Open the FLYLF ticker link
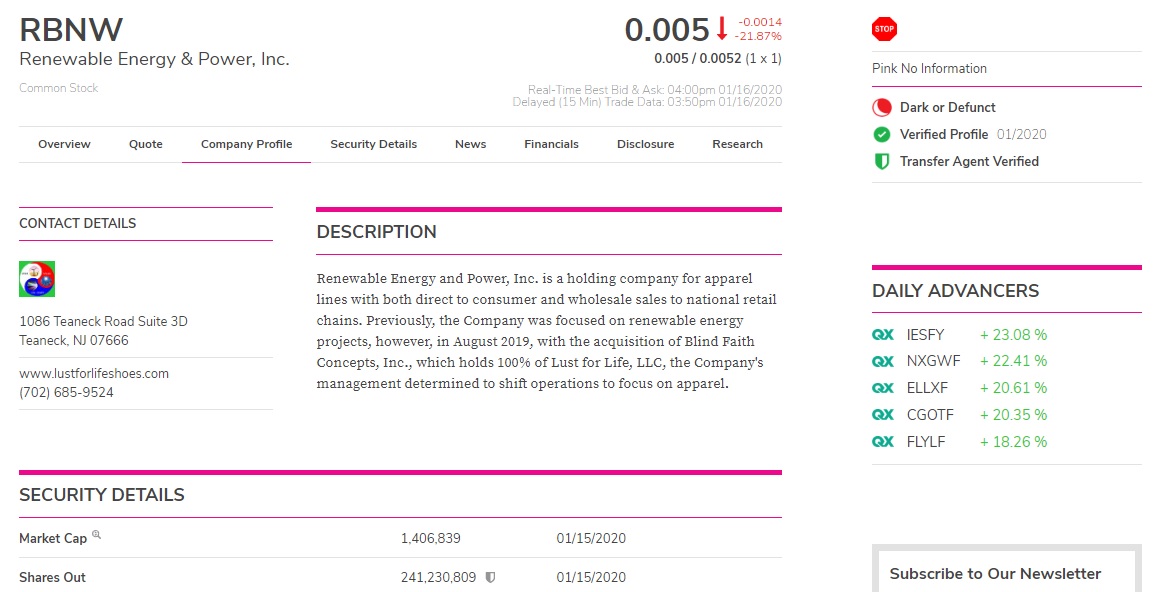 [926, 441]
